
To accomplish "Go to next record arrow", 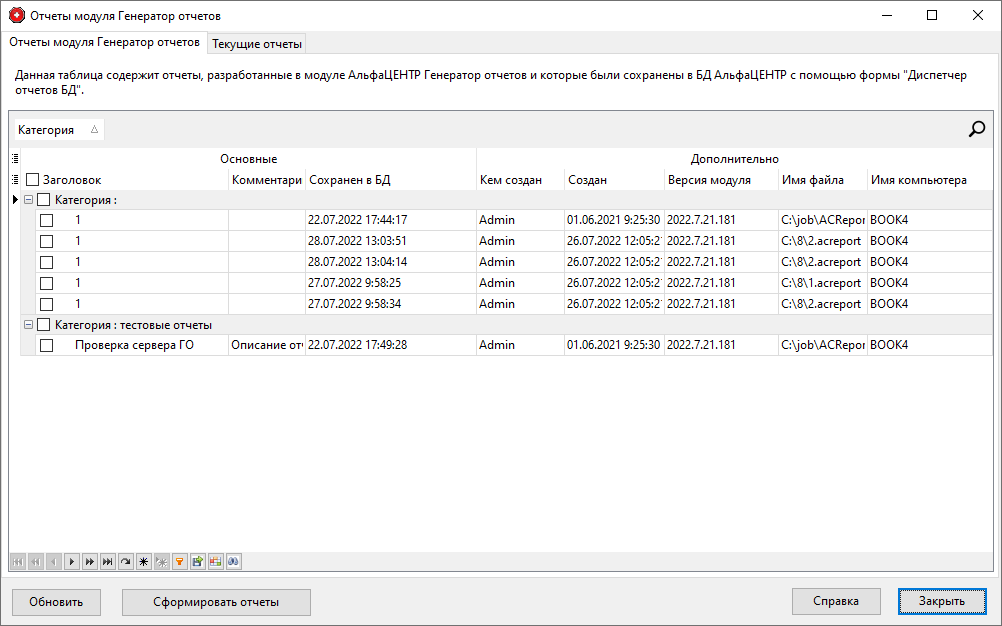I will (x=72, y=561).
